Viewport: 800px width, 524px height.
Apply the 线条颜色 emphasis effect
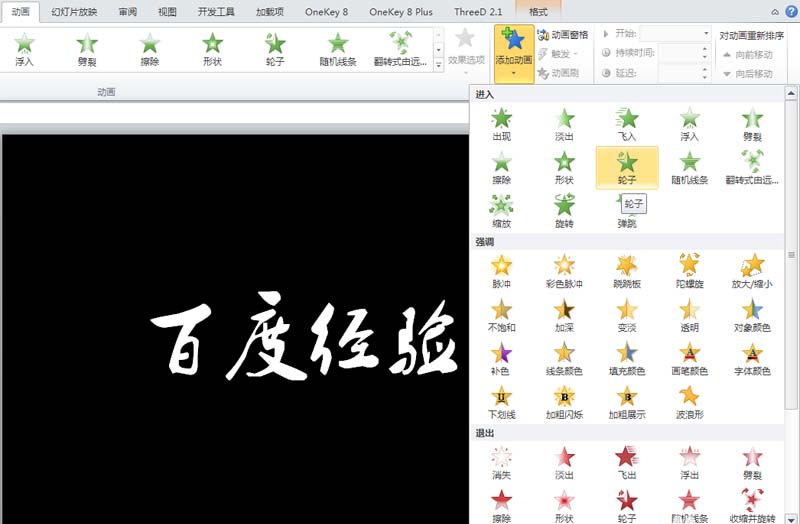564,359
